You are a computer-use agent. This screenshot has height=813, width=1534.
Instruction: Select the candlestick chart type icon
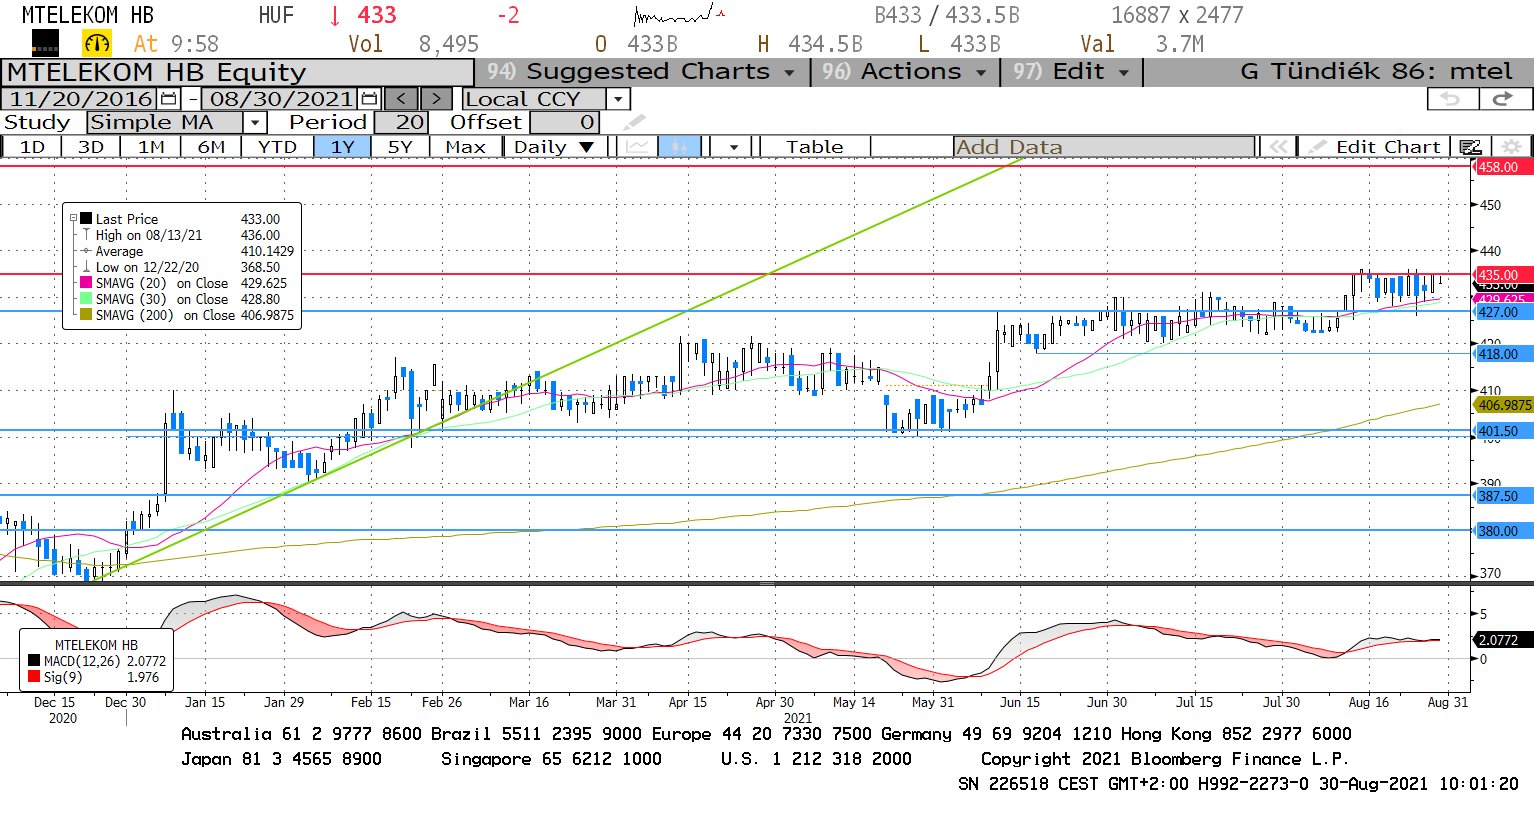click(679, 147)
